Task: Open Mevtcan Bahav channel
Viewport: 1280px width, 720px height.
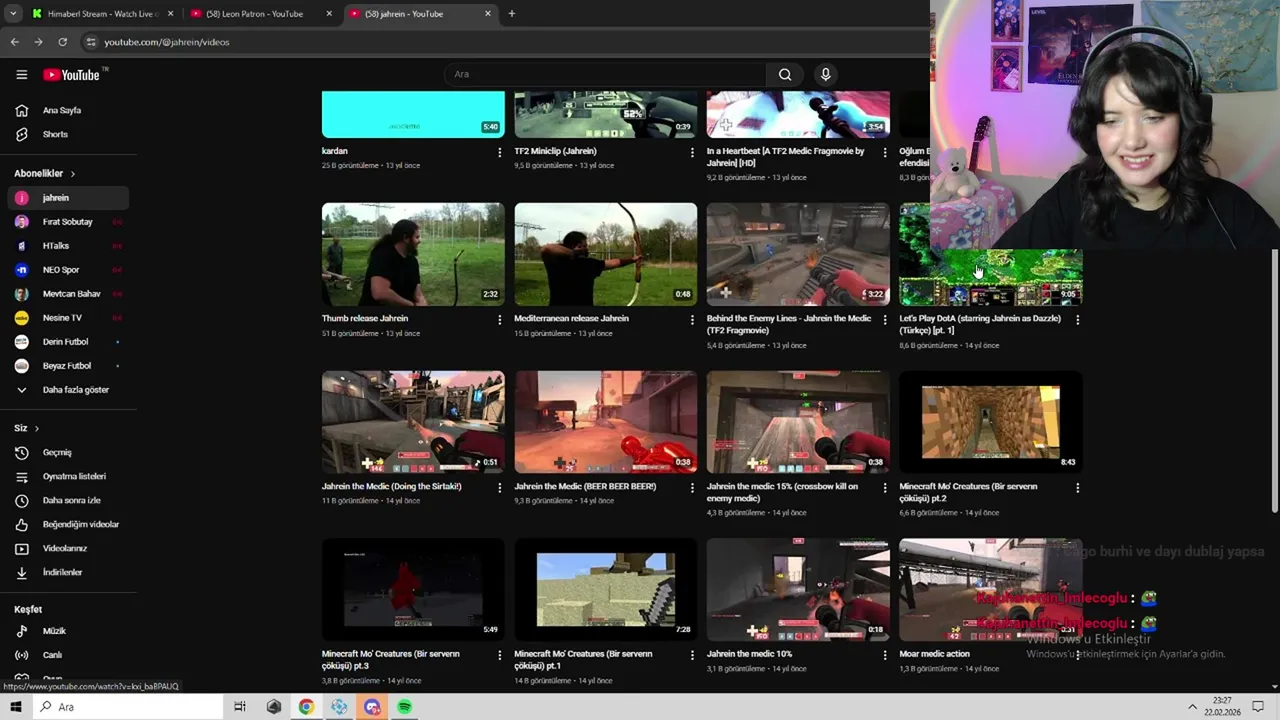Action: (68, 294)
